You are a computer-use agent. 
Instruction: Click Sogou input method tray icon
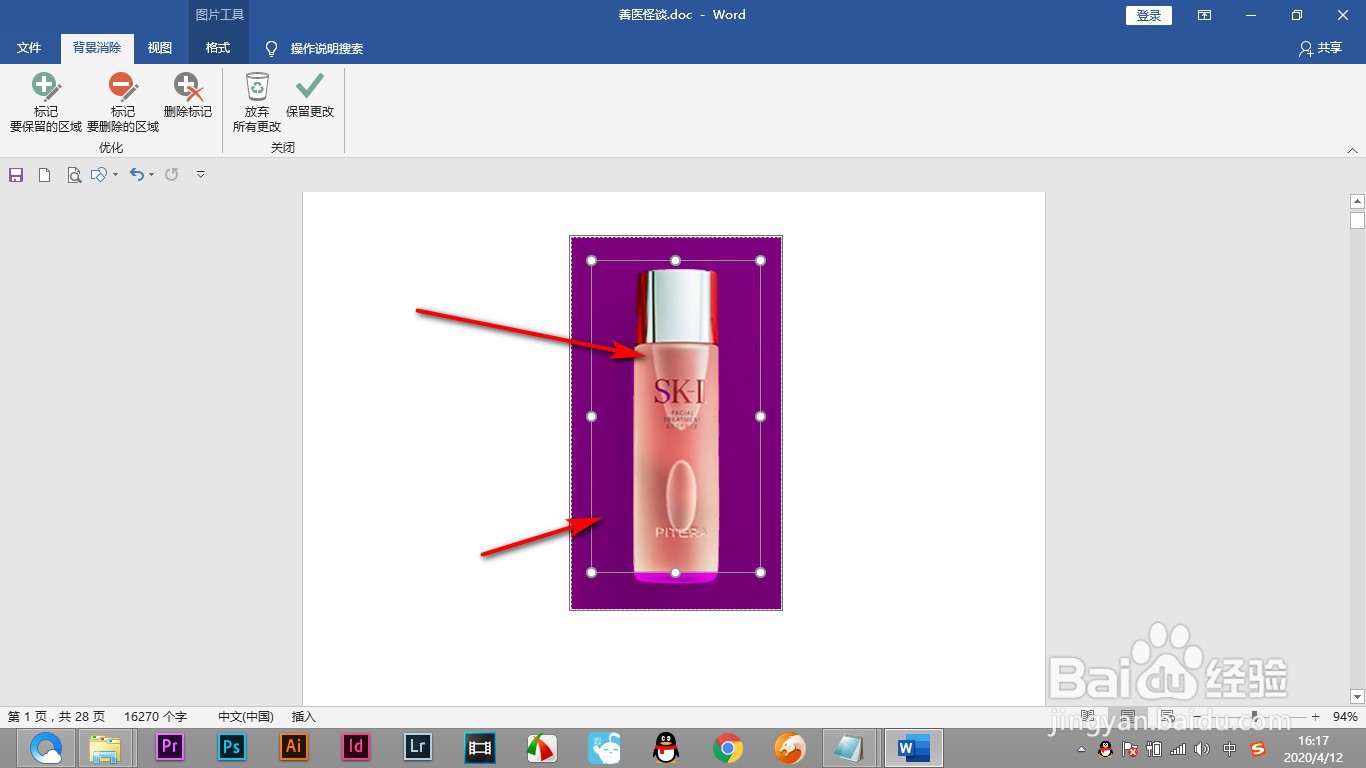1258,749
